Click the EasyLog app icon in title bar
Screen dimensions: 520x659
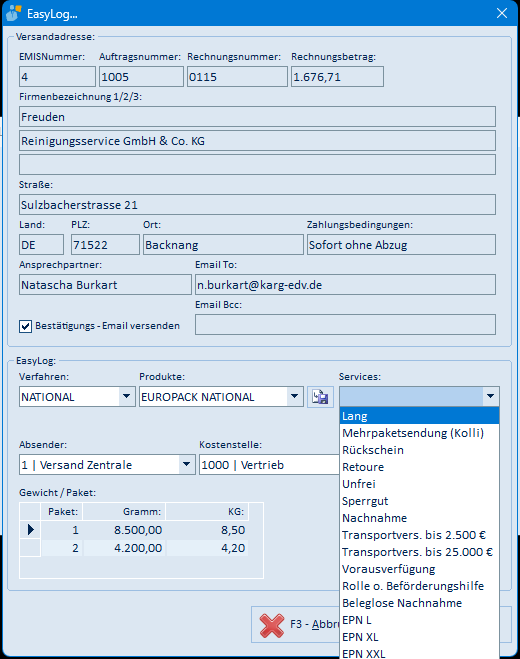tap(13, 13)
